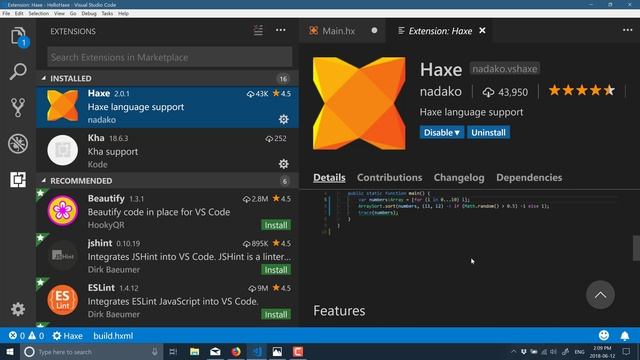Open the Source Control view
Viewport: 640px width, 360px height.
pyautogui.click(x=18, y=107)
